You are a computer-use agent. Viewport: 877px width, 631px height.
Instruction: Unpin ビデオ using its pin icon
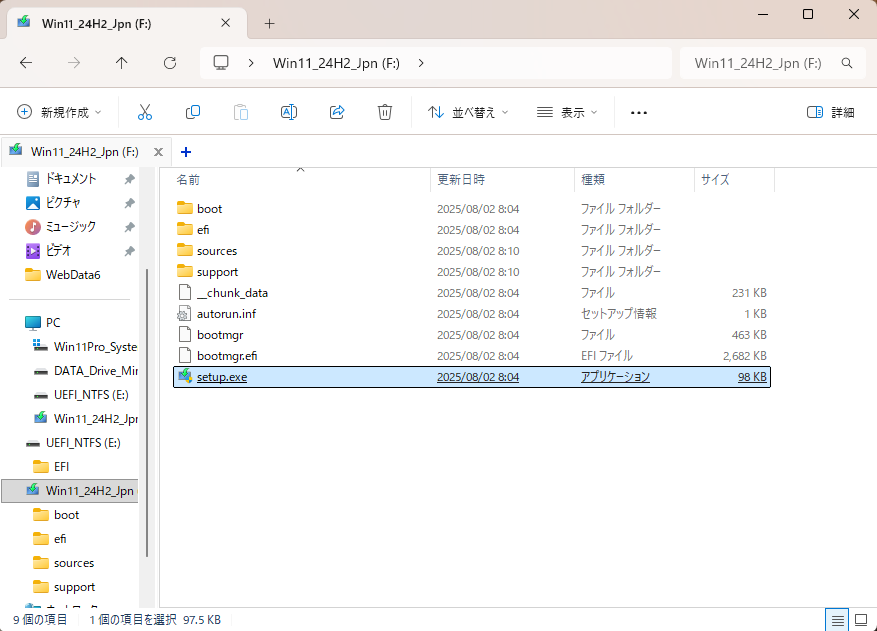coord(129,251)
